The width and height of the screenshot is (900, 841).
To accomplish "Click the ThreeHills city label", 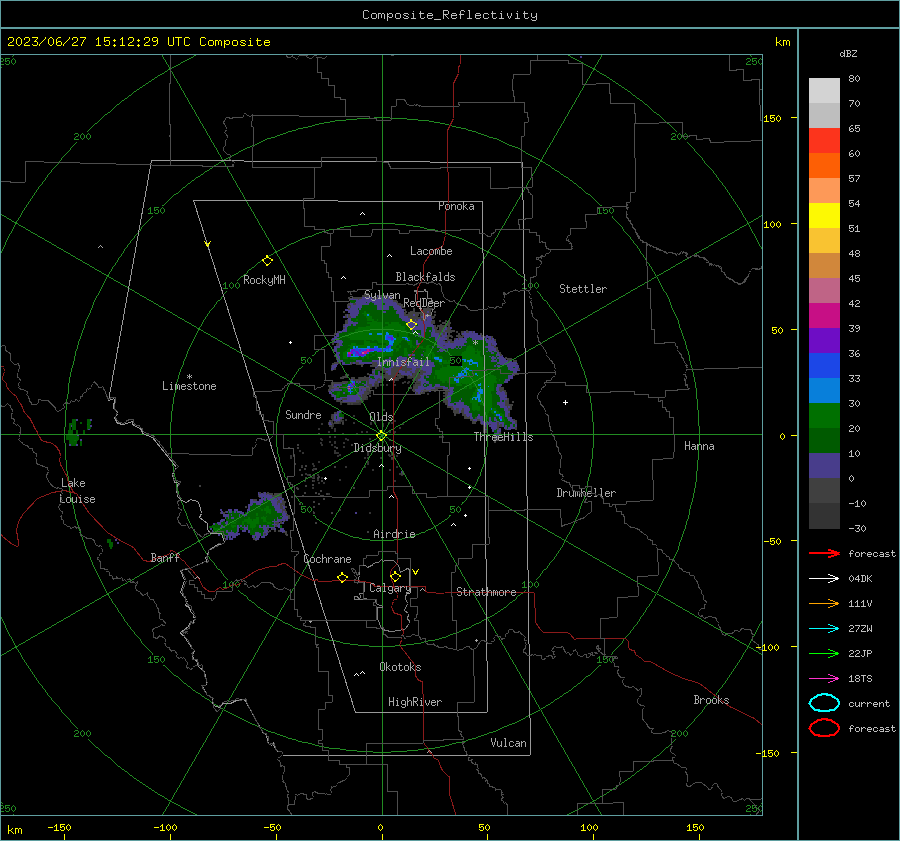I will pyautogui.click(x=503, y=437).
